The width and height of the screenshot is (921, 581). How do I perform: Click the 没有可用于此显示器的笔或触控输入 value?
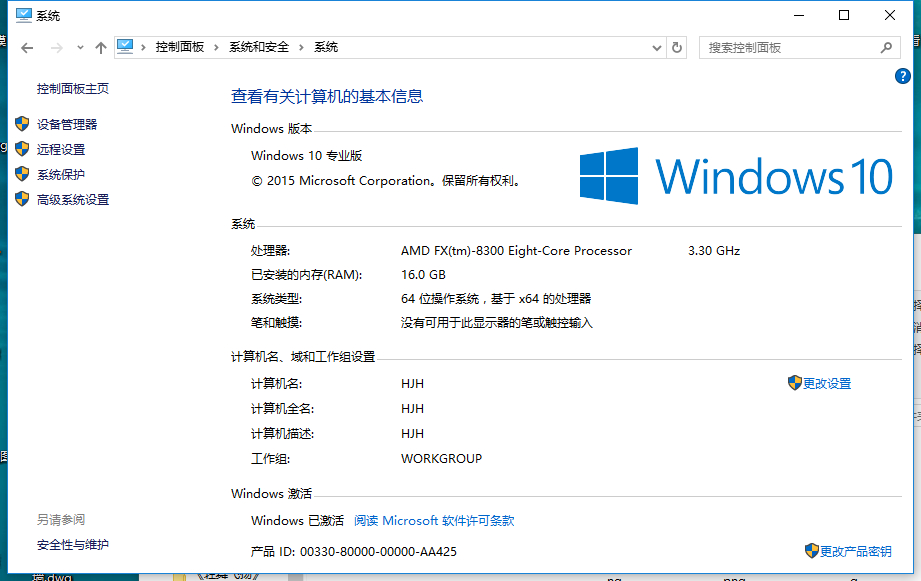(497, 323)
